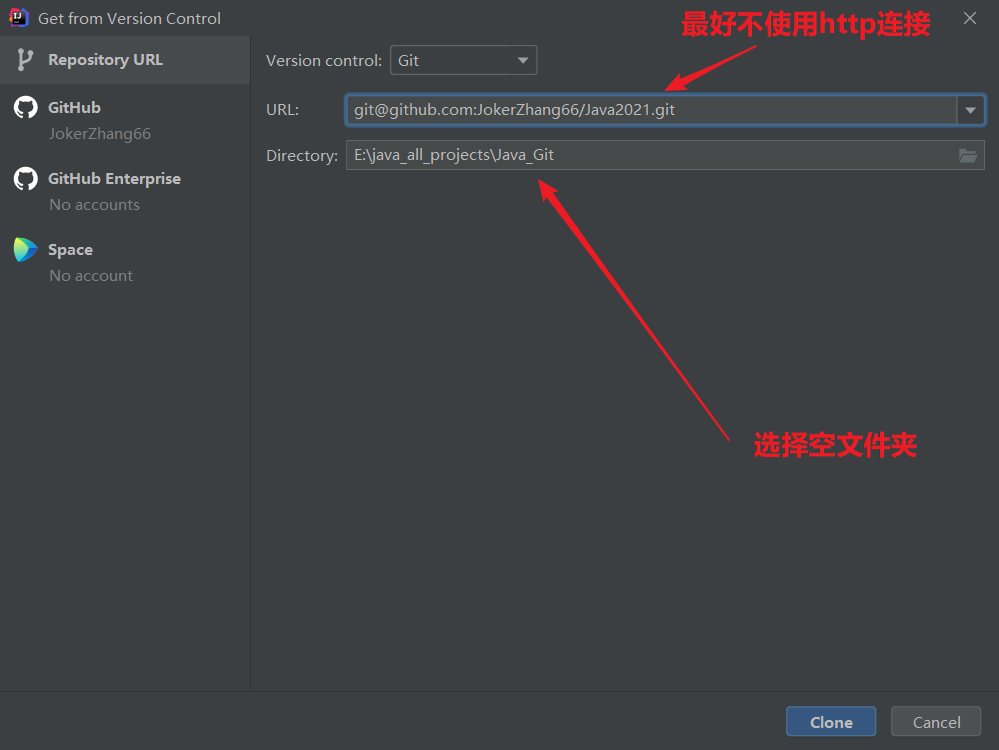Click the JetBrains Space logo icon

pos(25,250)
